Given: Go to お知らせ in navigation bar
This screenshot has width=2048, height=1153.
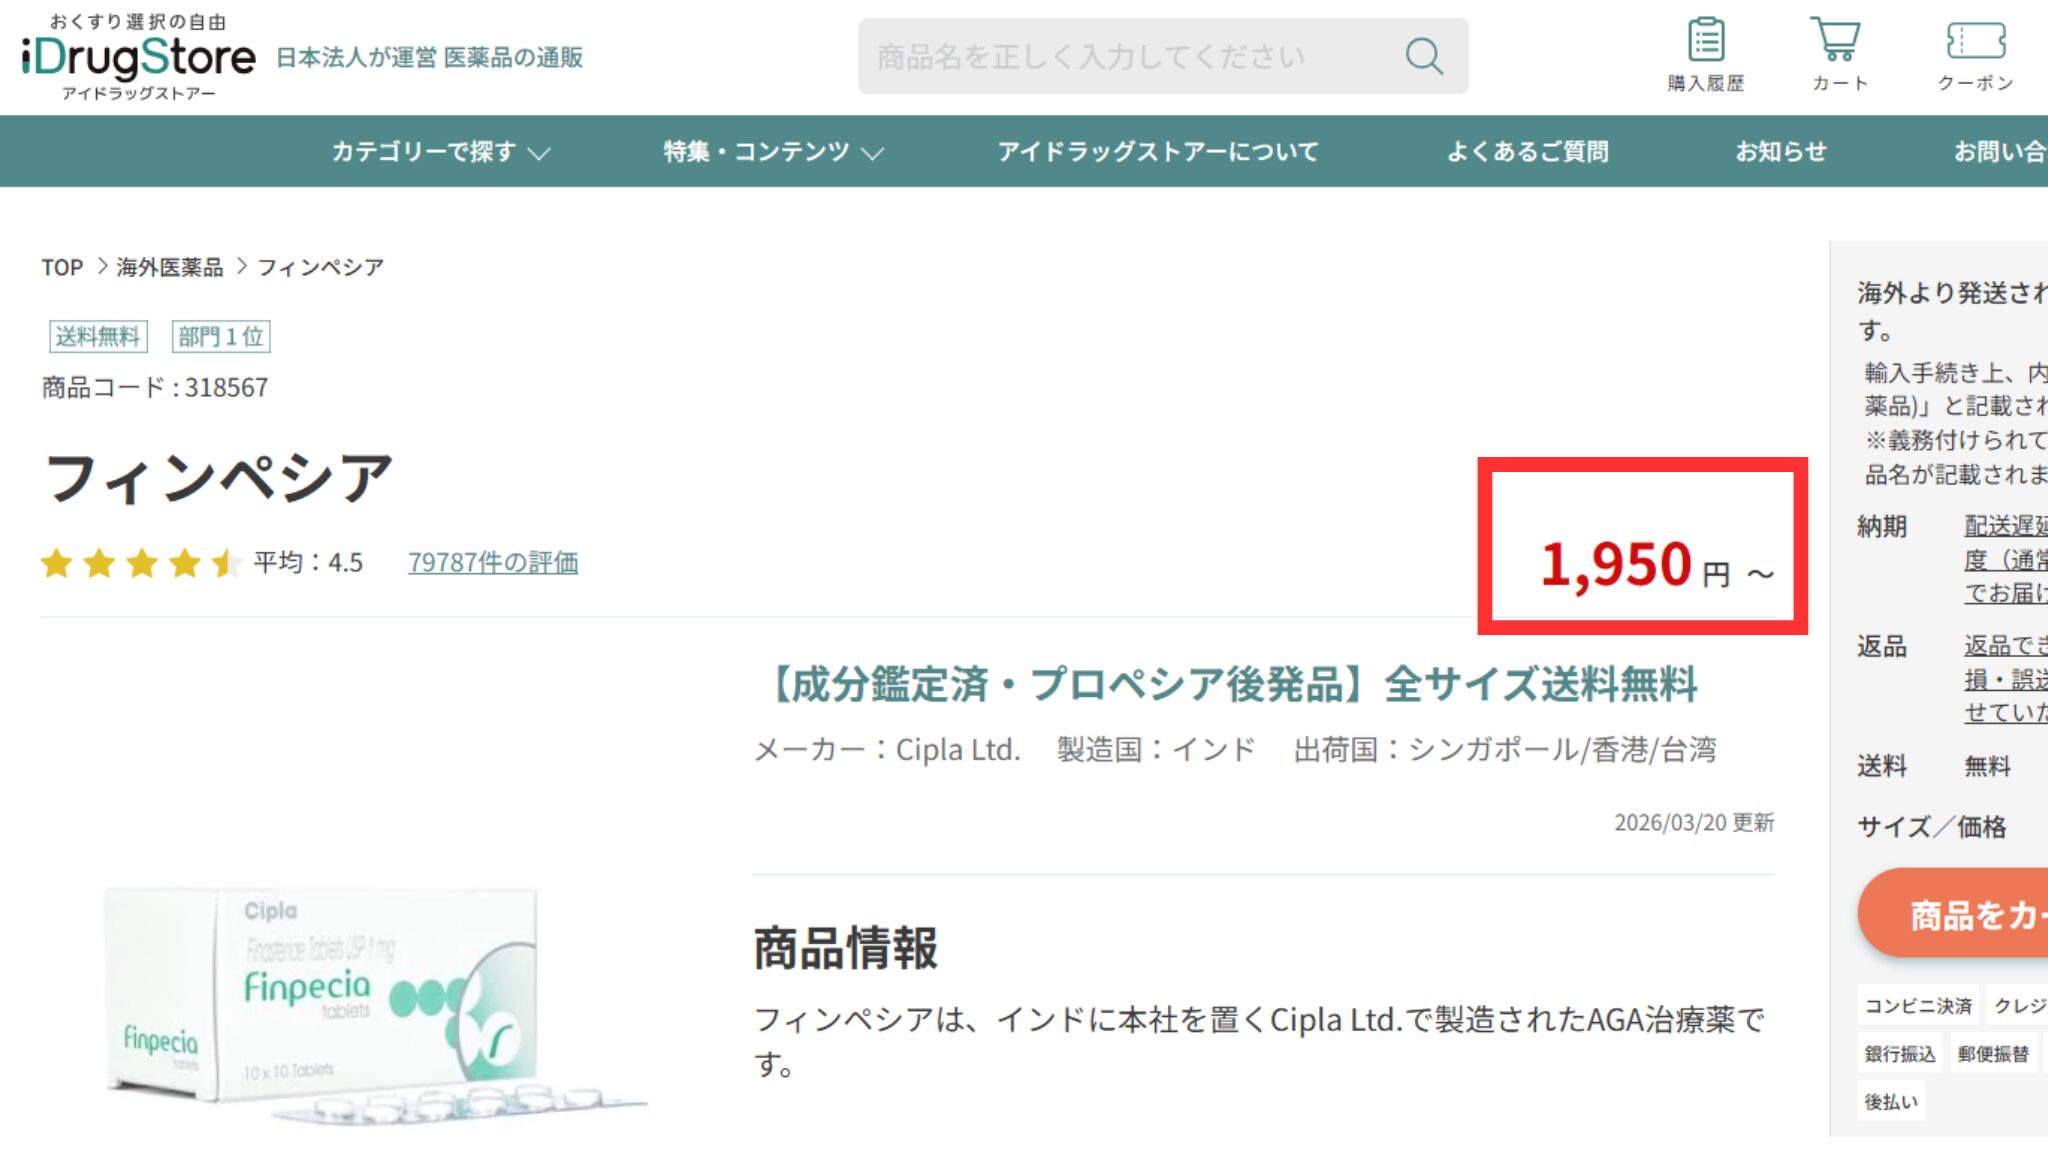Looking at the screenshot, I should pos(1780,152).
